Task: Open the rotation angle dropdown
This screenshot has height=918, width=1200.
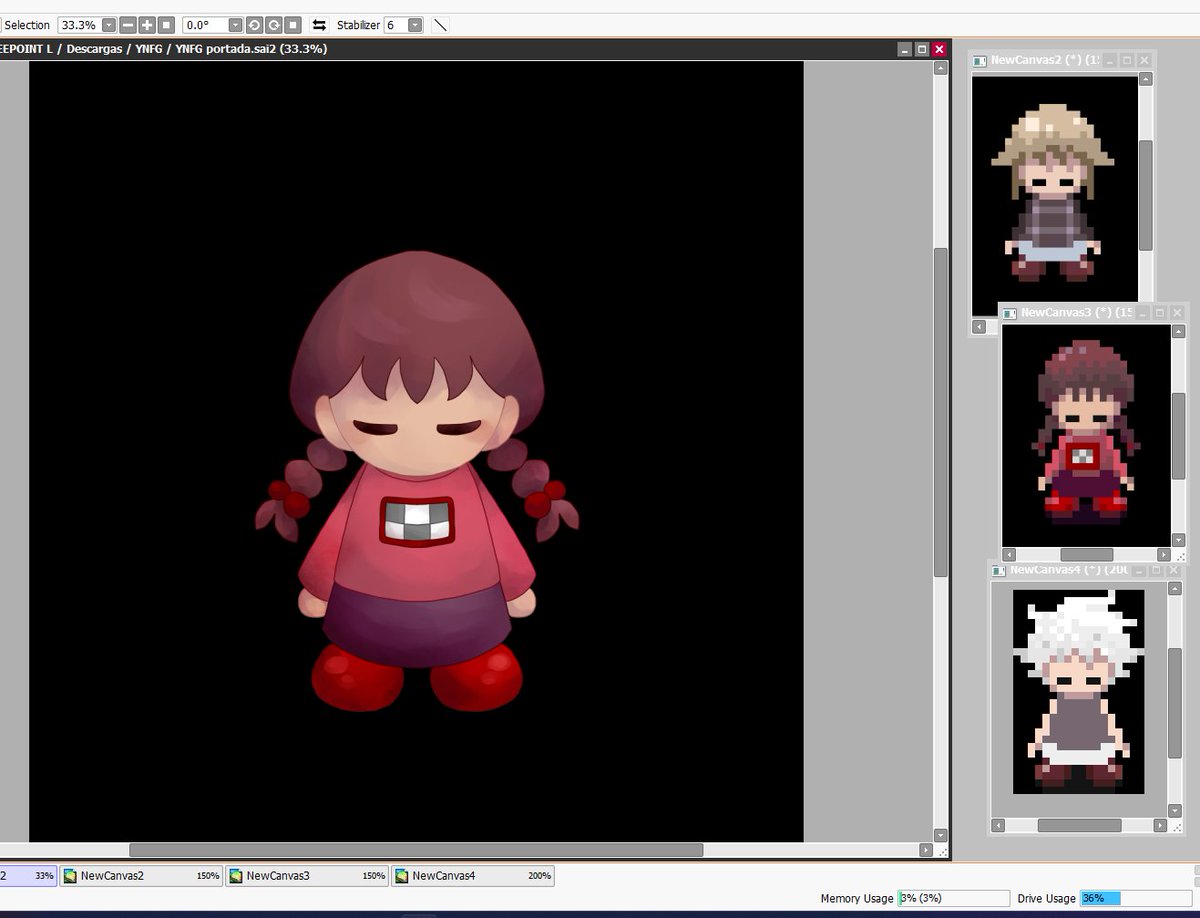Action: (x=235, y=25)
